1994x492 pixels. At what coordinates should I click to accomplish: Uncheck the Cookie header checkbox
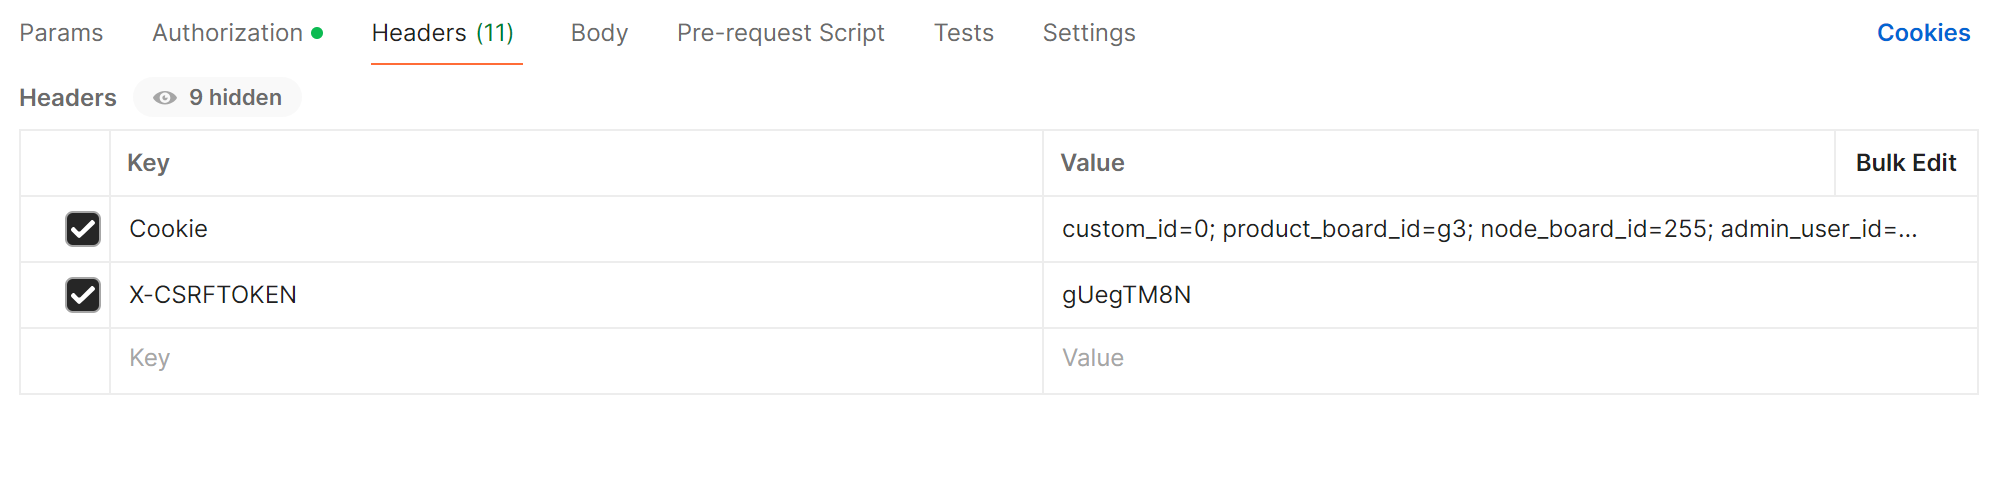(83, 229)
